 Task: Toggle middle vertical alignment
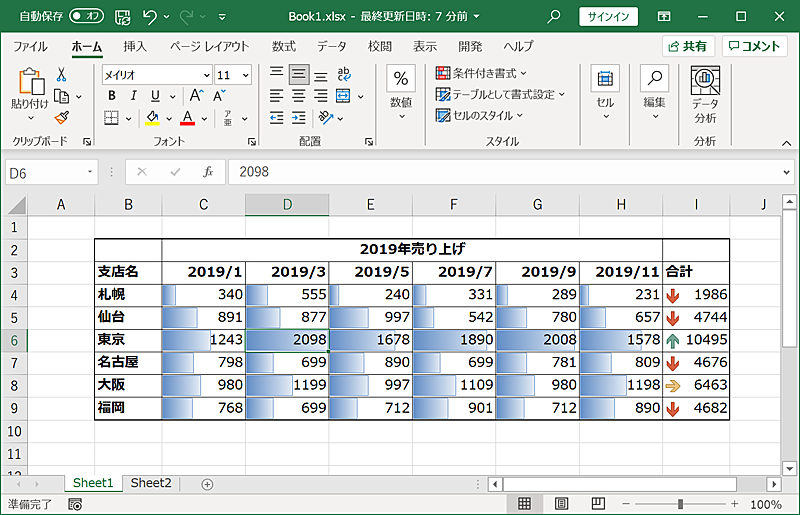click(298, 75)
